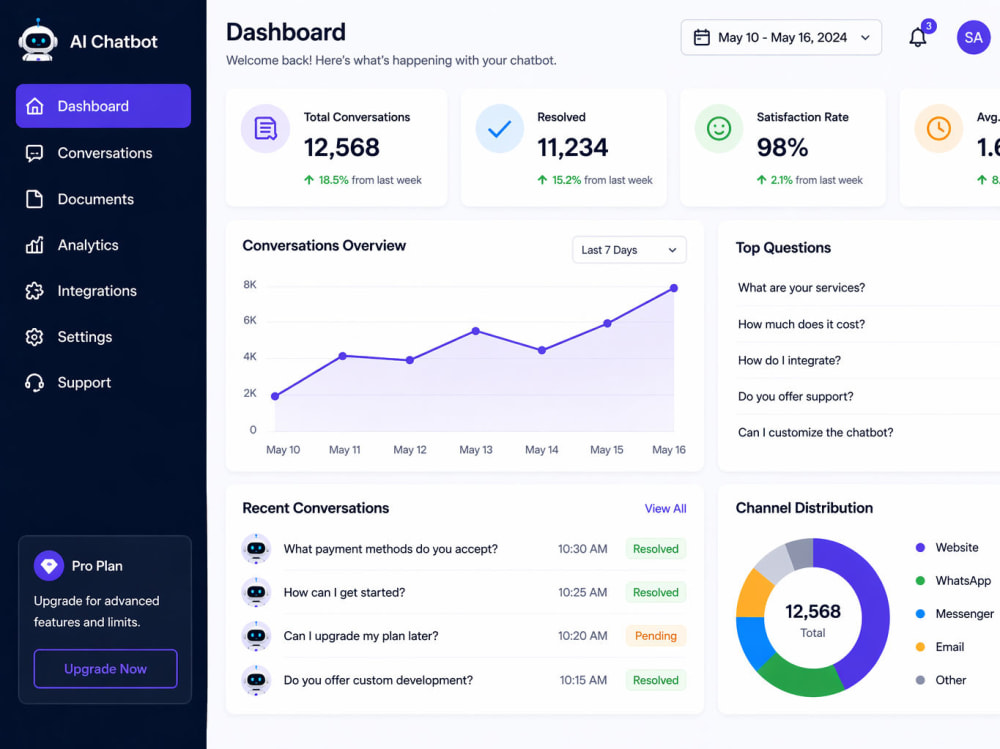This screenshot has height=749, width=1000.
Task: Open the May 10 - May 16, 2024 date dropdown
Action: pos(781,38)
